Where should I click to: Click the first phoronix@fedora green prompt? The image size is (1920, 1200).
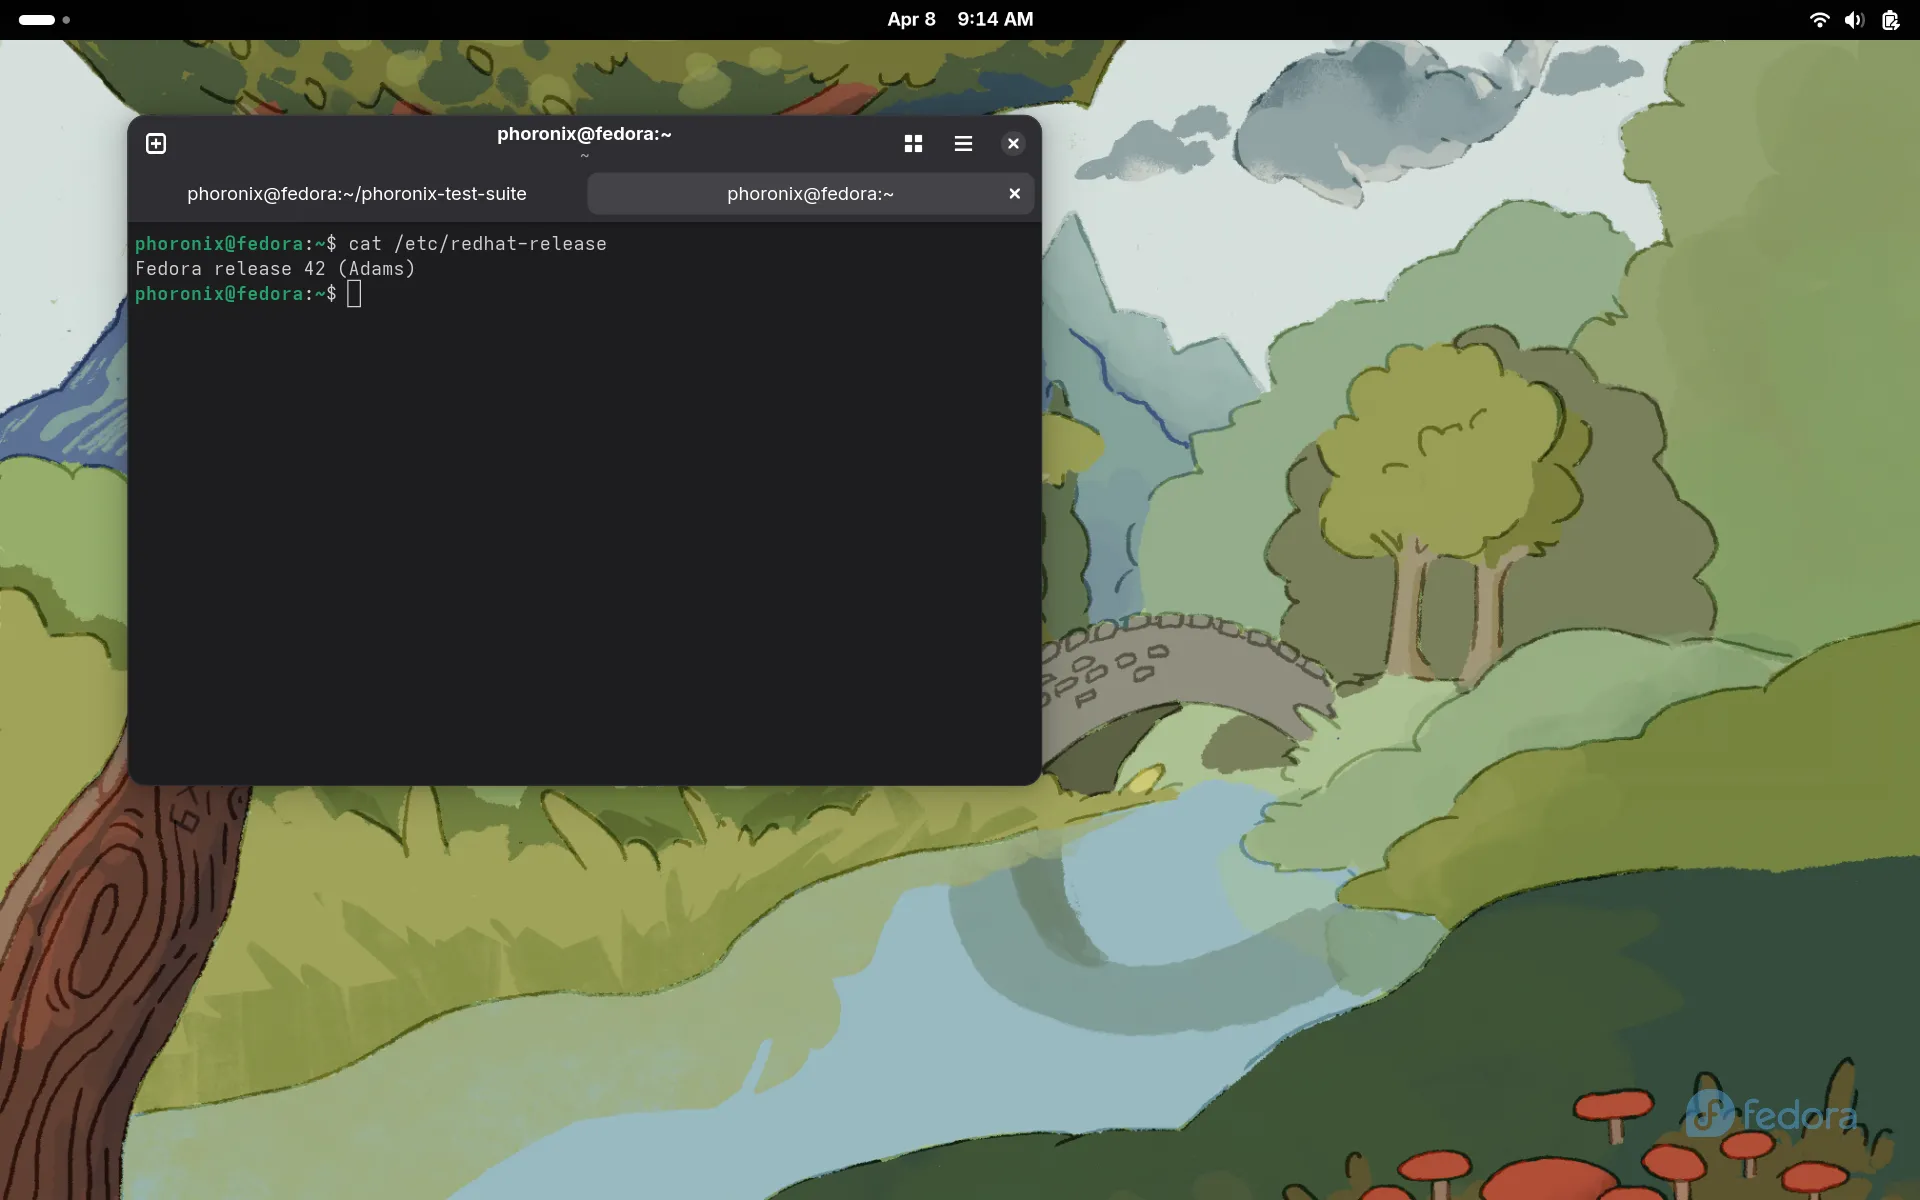(x=219, y=244)
